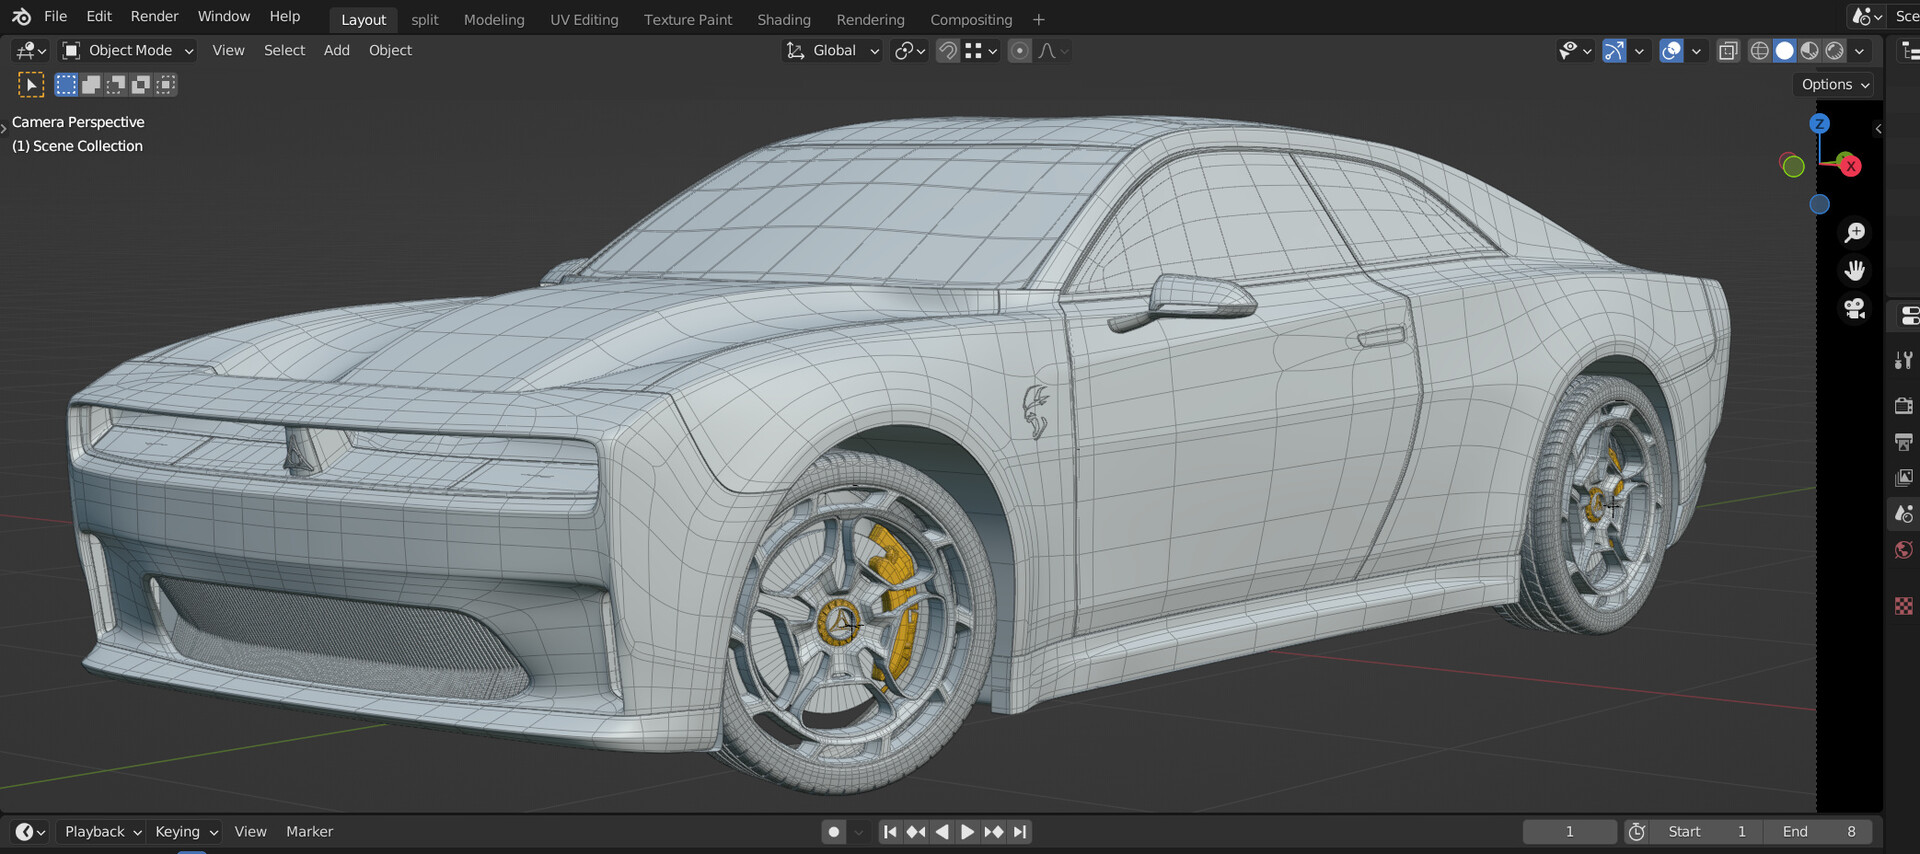Expand the Options dropdown
Screen dimensions: 1920x854
coord(1834,85)
